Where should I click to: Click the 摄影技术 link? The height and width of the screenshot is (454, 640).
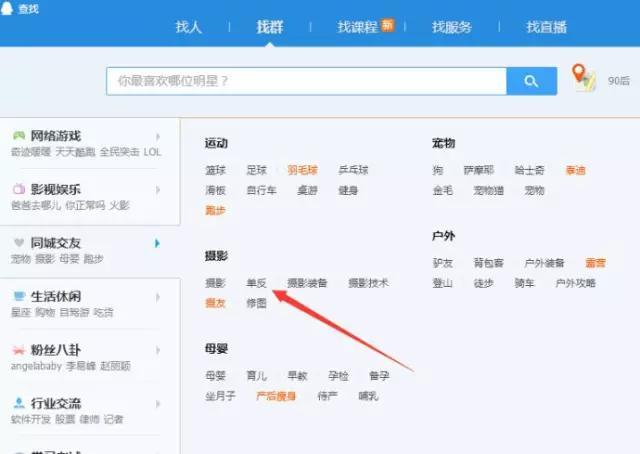tap(369, 283)
